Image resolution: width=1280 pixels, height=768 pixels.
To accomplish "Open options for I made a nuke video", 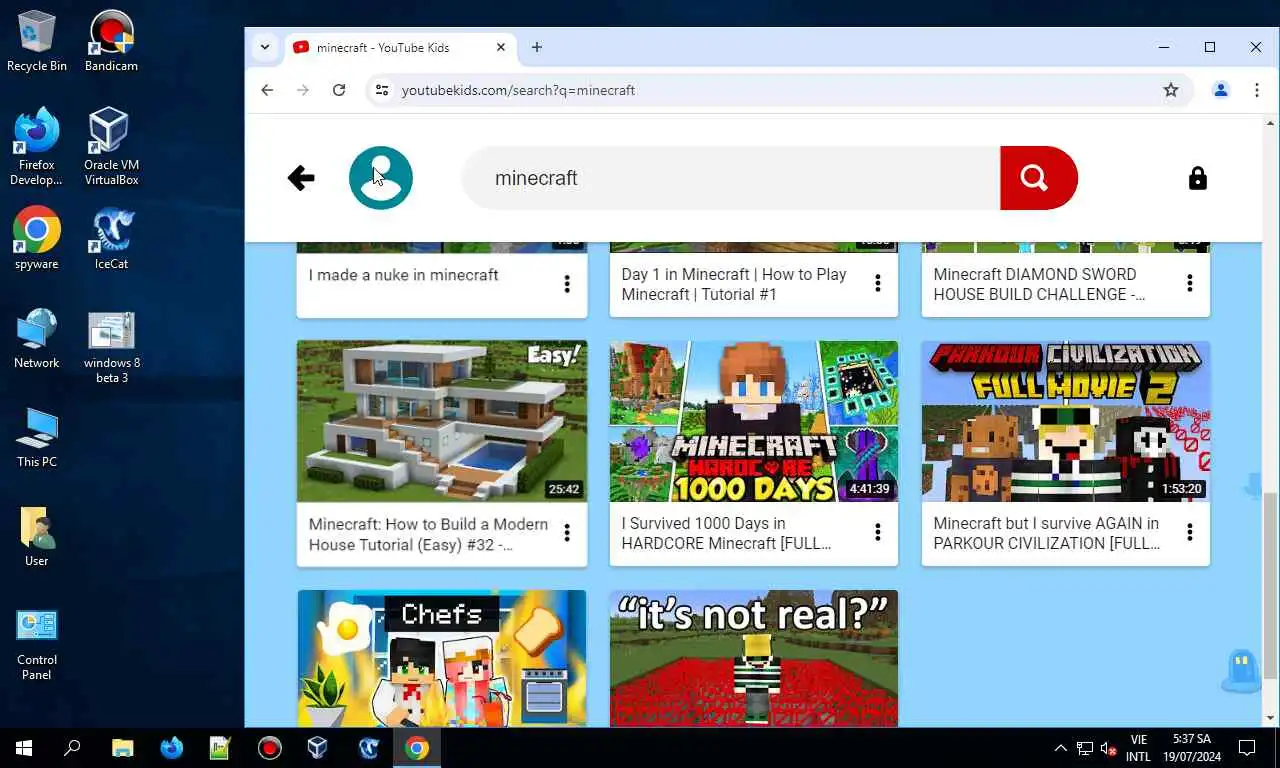I will click(567, 284).
